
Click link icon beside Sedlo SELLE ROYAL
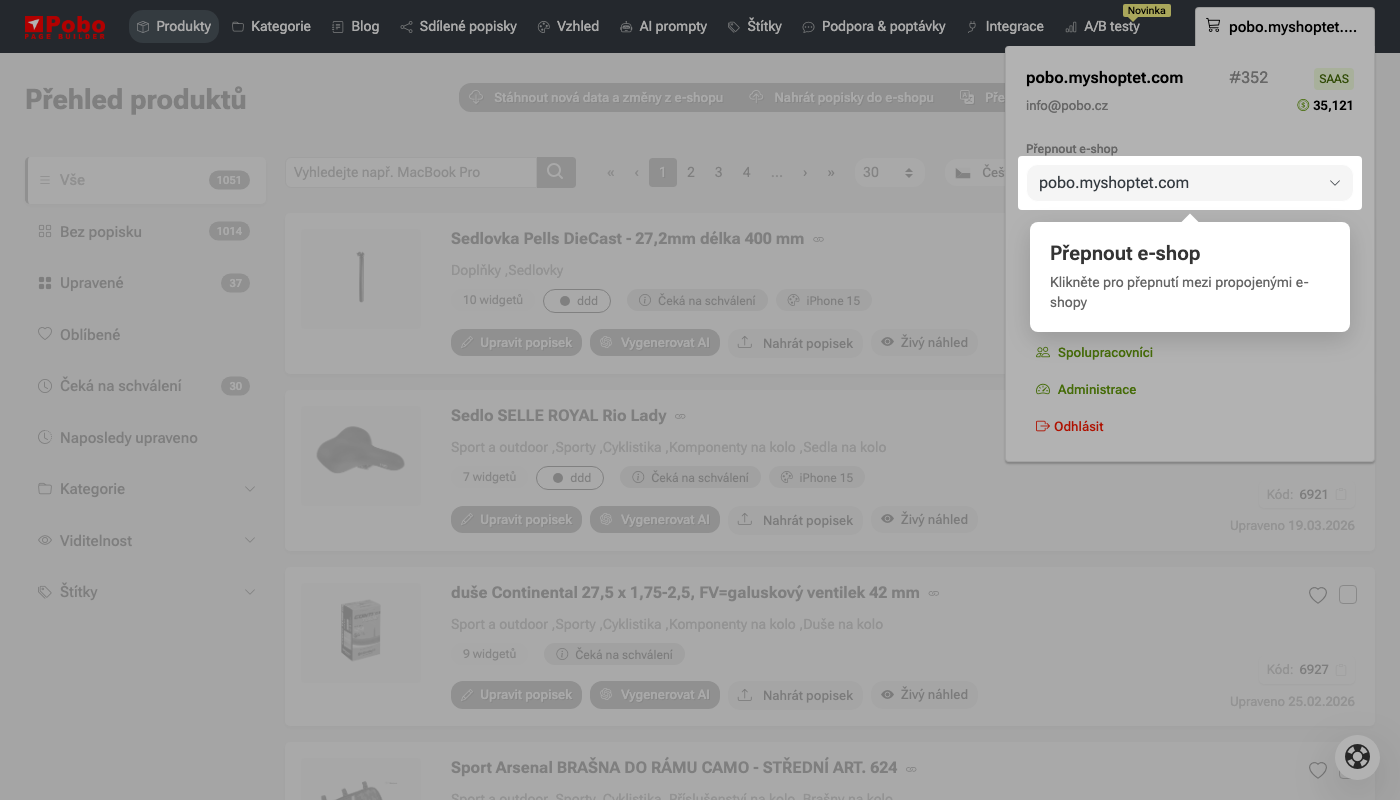(x=680, y=416)
